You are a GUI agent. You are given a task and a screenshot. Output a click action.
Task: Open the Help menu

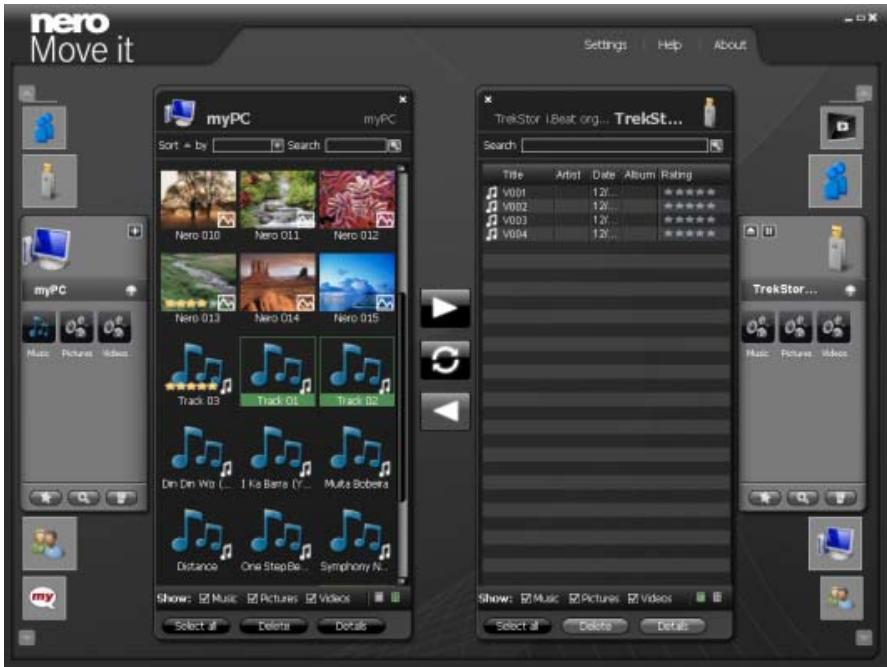(x=669, y=45)
